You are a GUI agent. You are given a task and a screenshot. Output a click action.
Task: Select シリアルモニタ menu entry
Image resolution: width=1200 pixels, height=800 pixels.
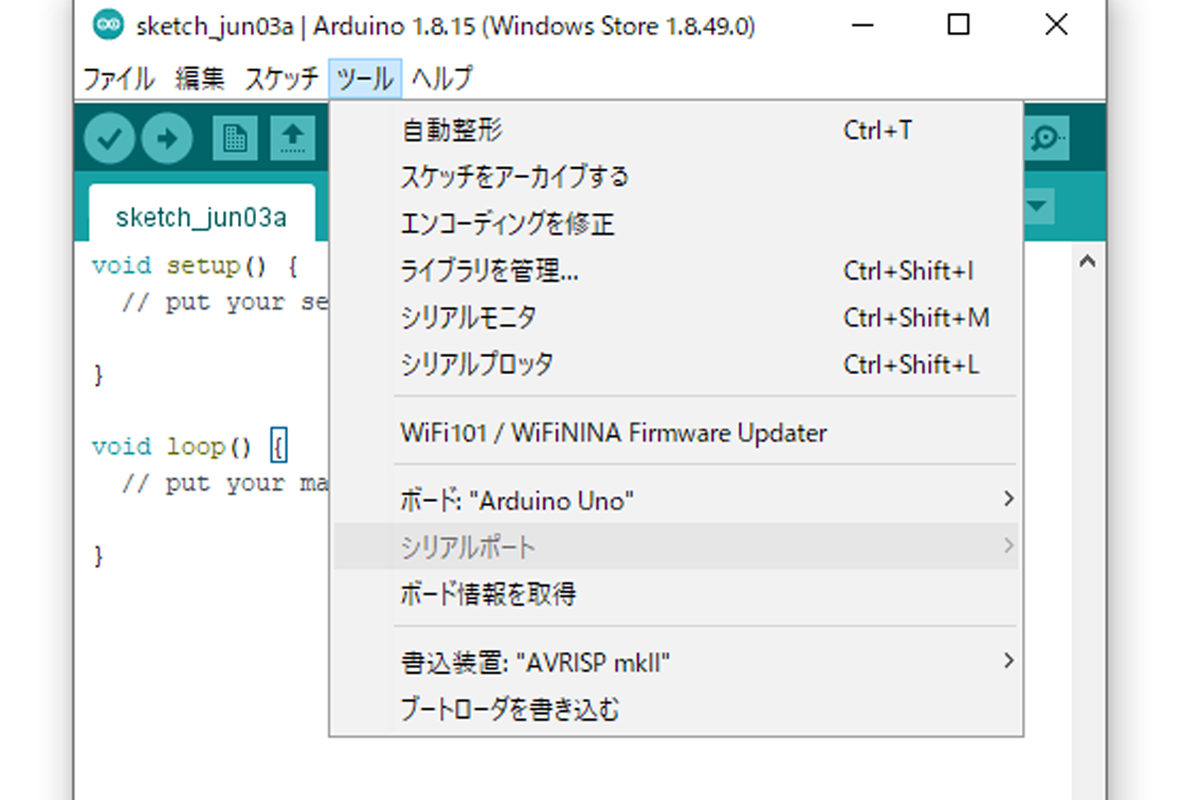pyautogui.click(x=468, y=318)
